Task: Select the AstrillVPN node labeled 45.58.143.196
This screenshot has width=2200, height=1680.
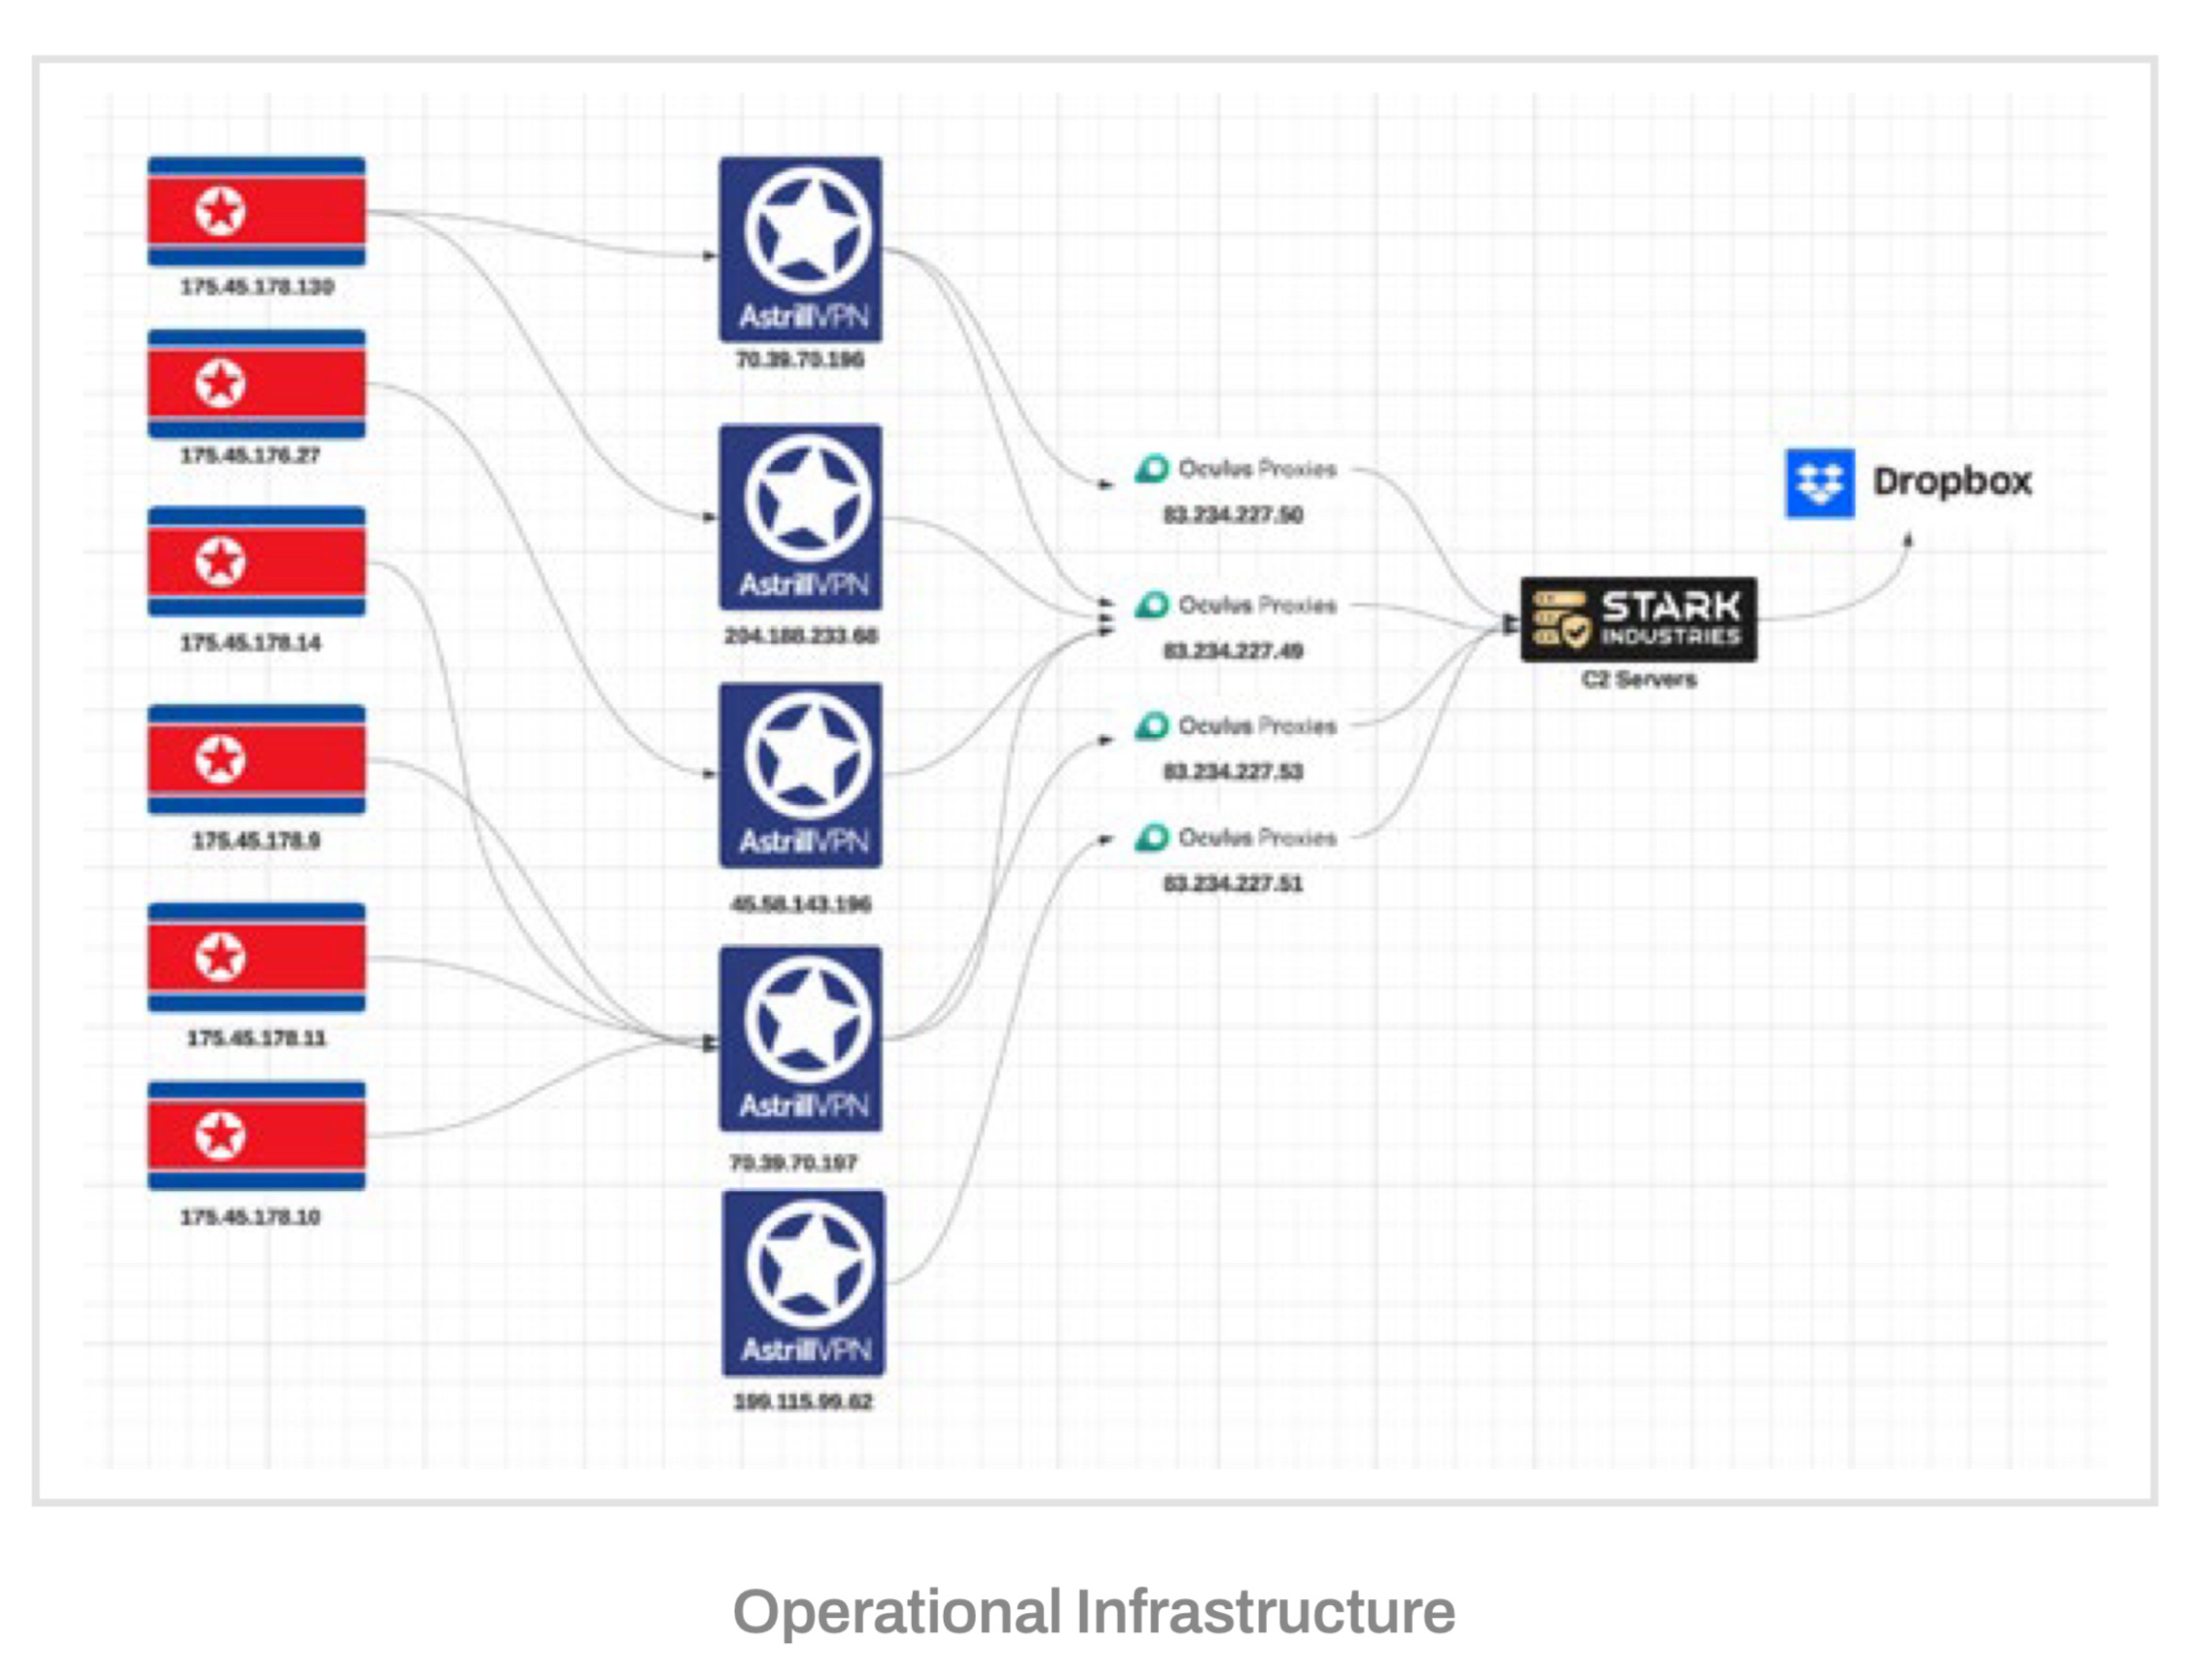Action: coord(800,775)
